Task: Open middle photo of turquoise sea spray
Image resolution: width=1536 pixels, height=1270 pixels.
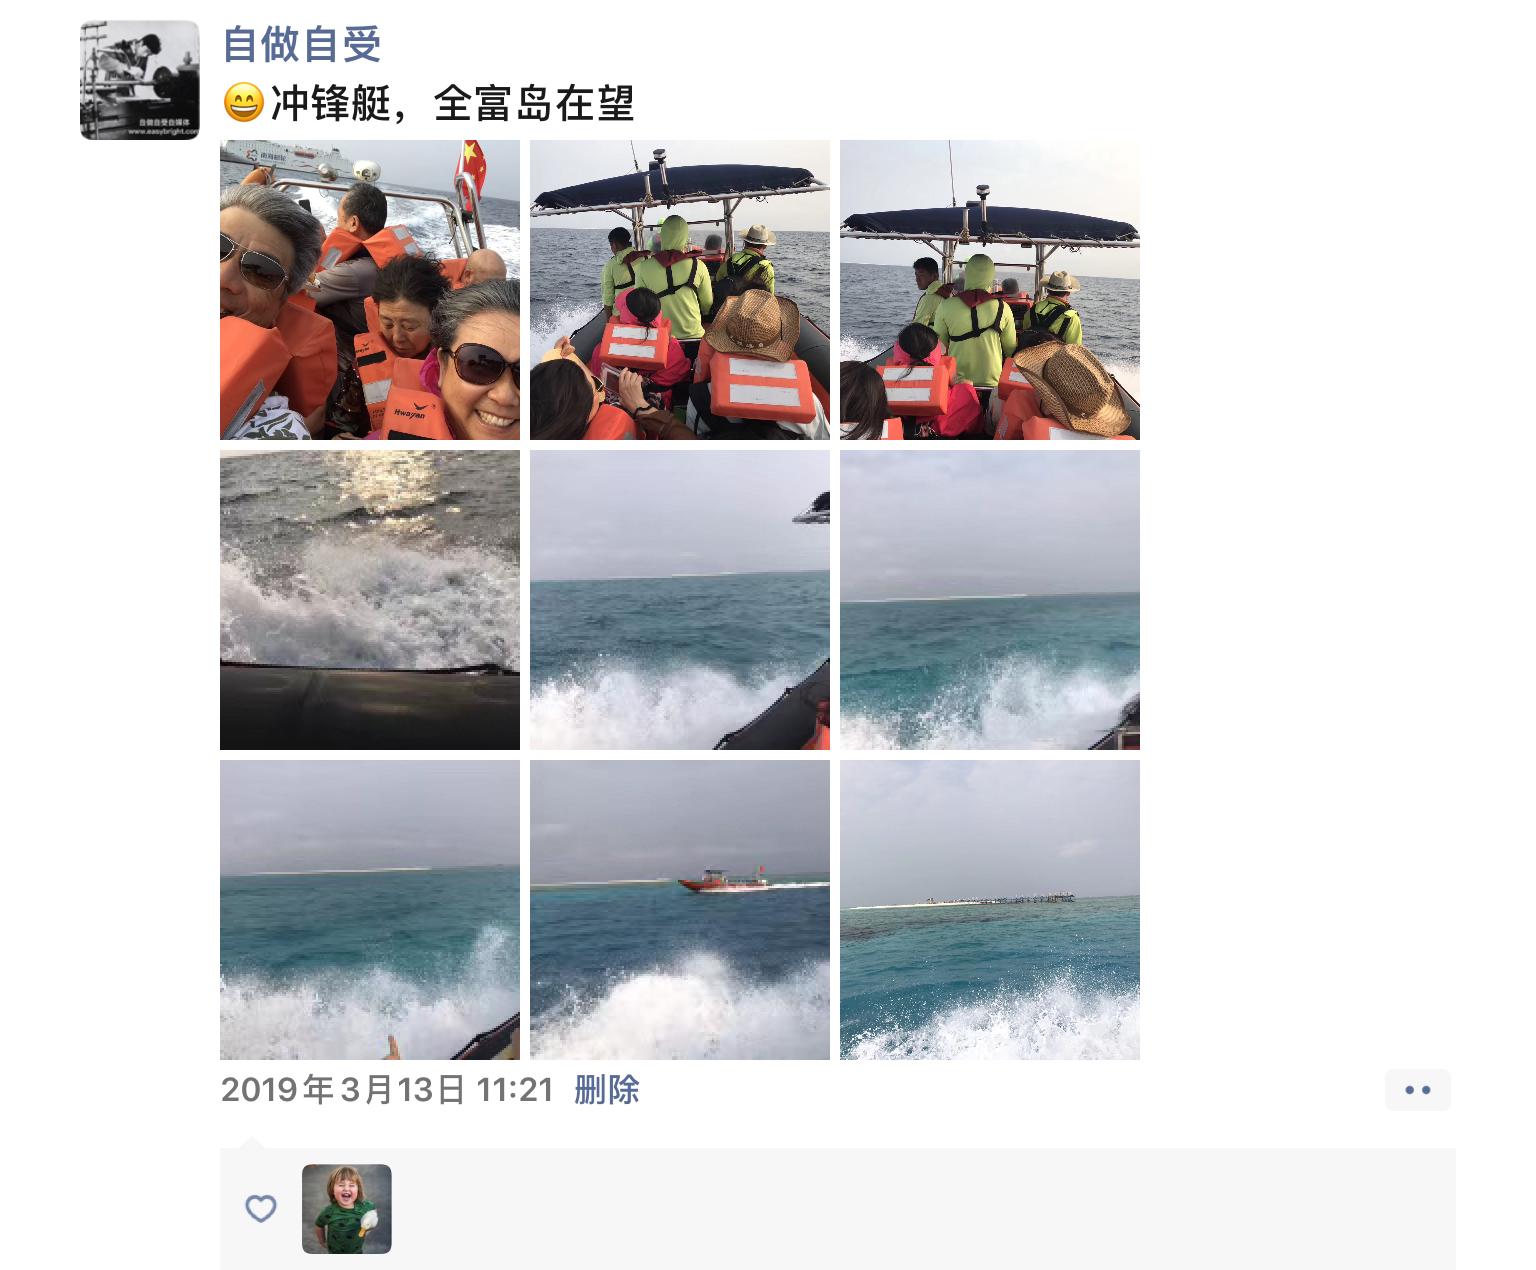Action: pyautogui.click(x=680, y=600)
